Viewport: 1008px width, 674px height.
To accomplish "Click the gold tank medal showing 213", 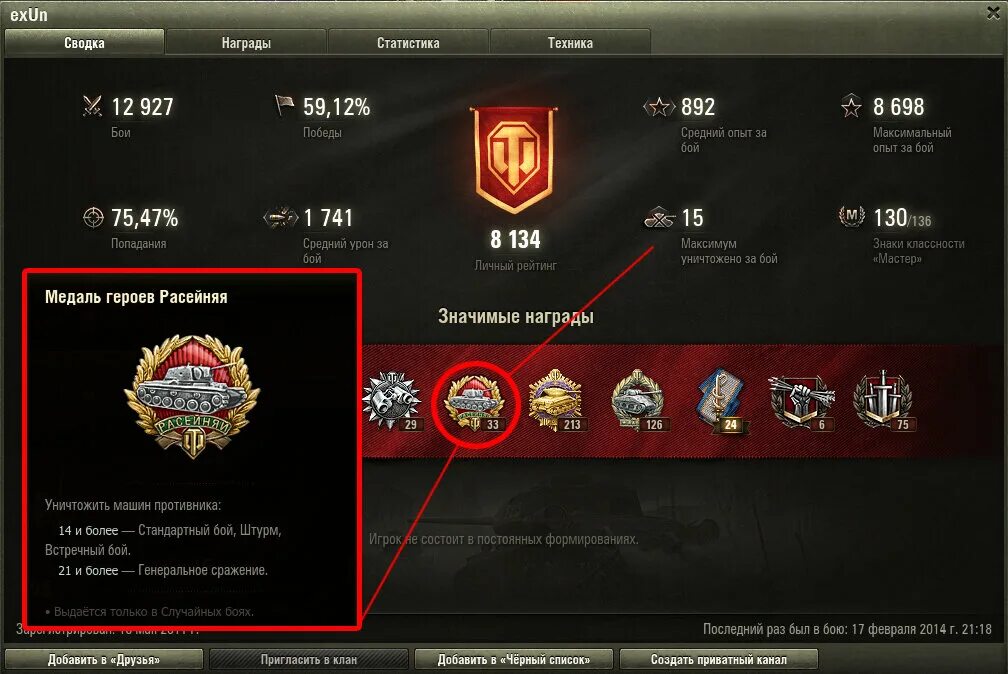I will pyautogui.click(x=555, y=401).
